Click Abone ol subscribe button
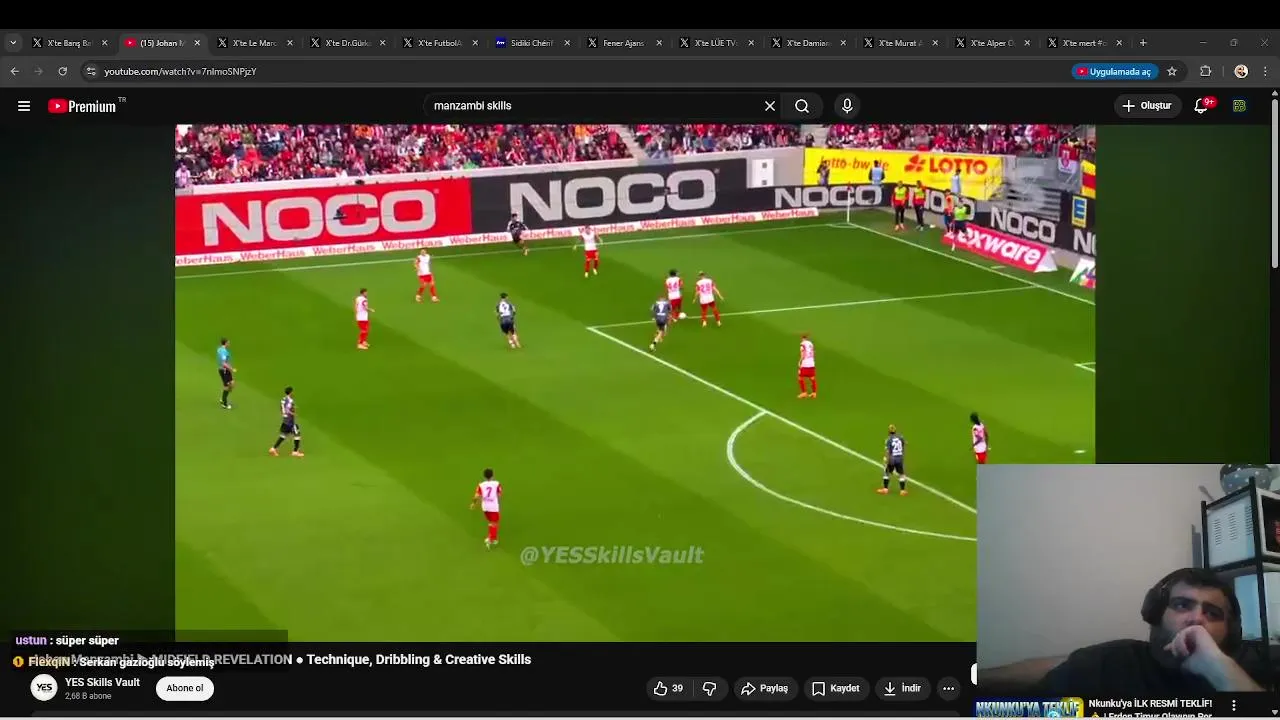The height and width of the screenshot is (720, 1280). (185, 688)
